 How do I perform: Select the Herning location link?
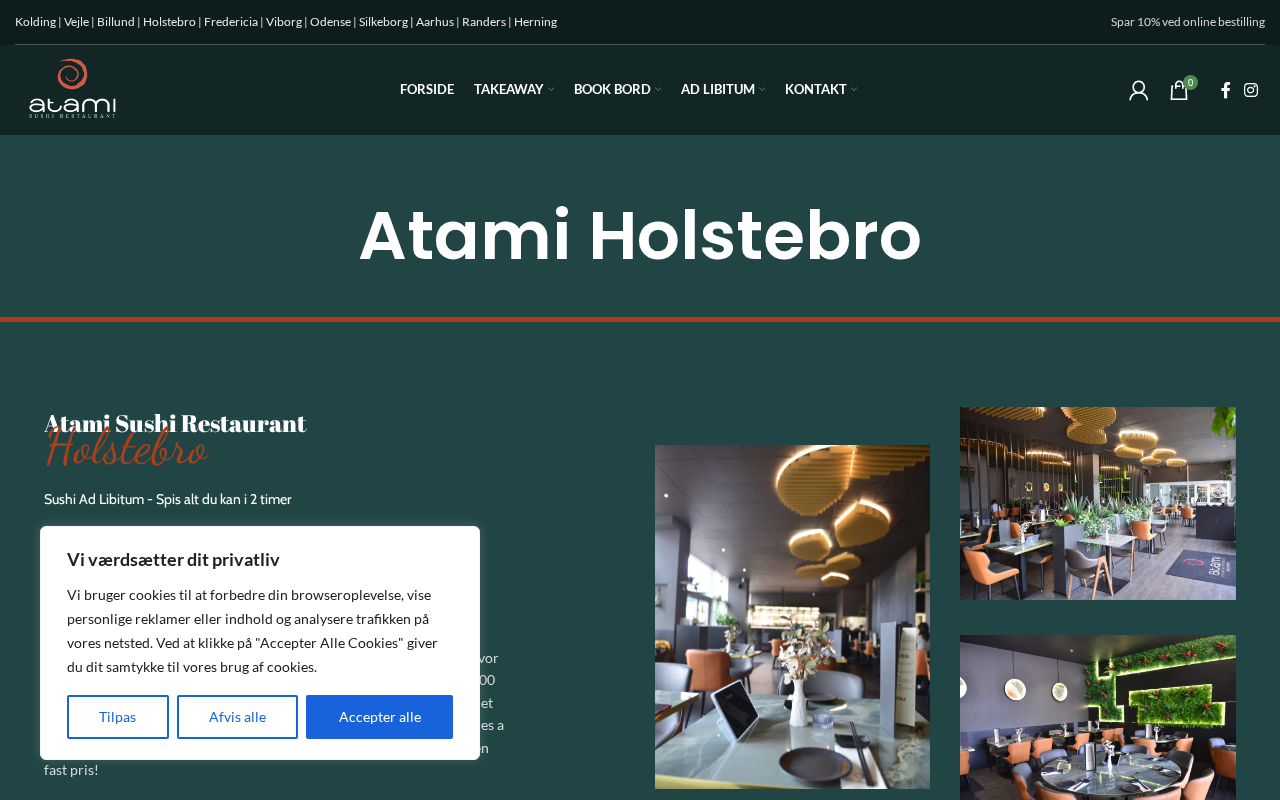[535, 22]
